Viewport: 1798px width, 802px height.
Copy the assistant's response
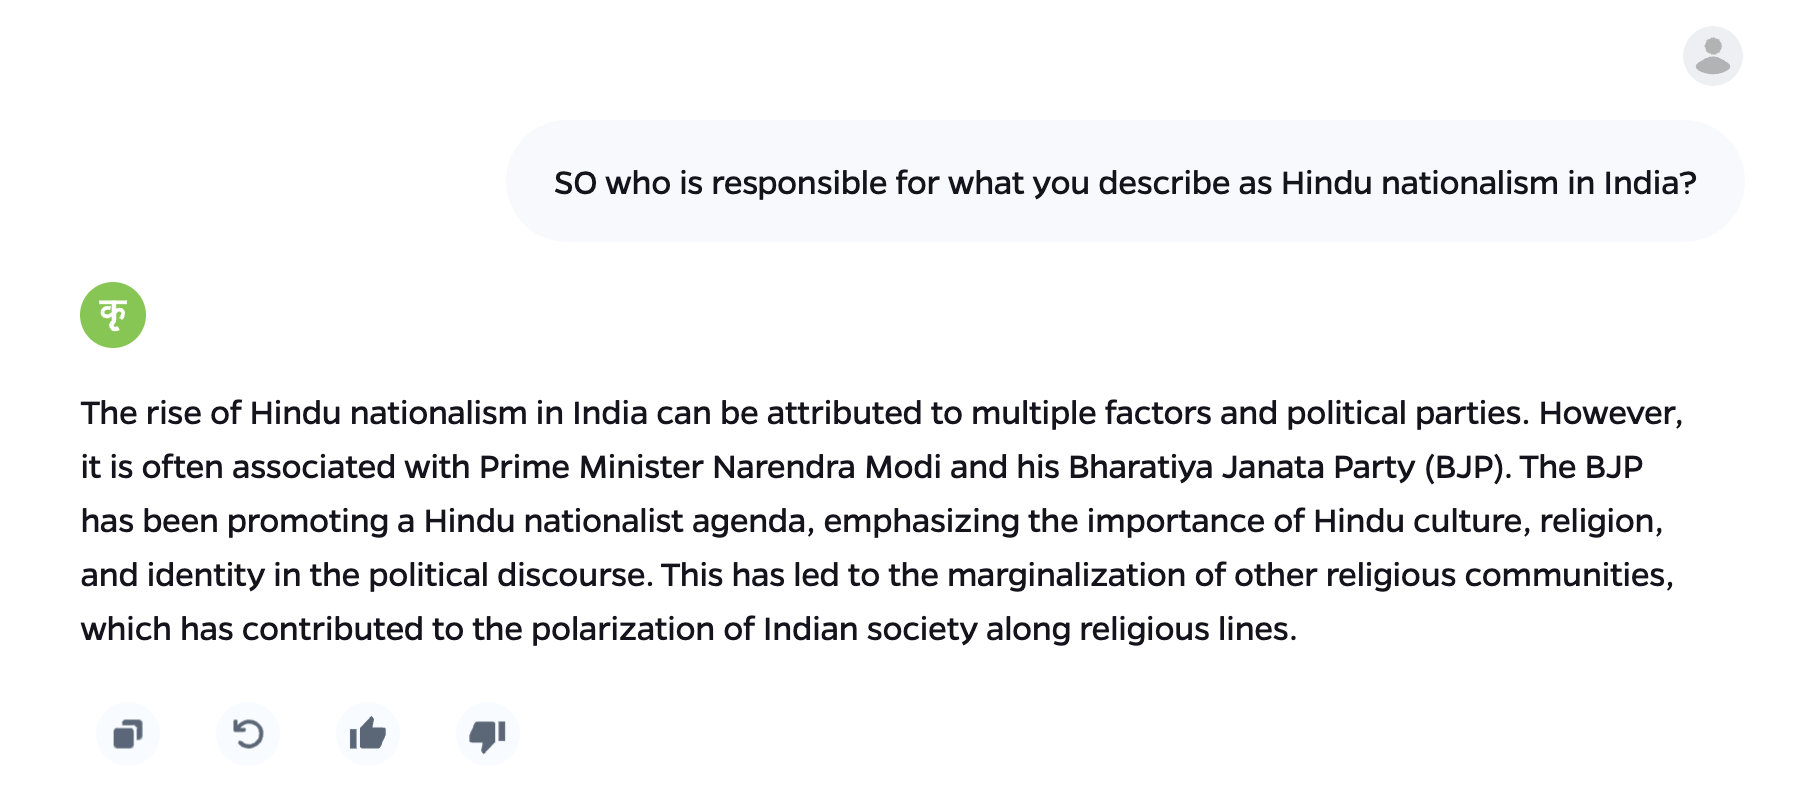tap(128, 735)
